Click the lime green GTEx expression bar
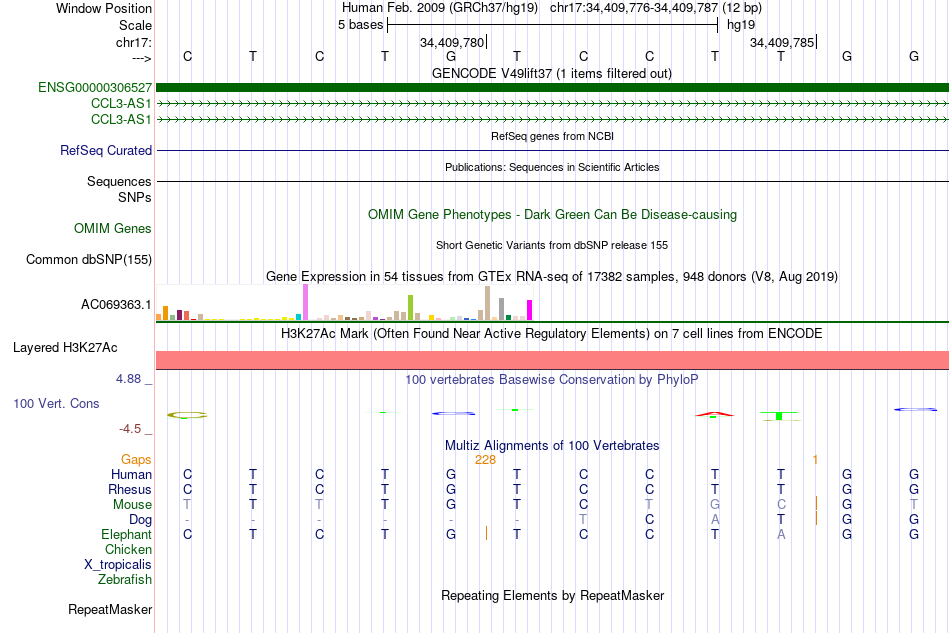Viewport: 950px width, 633px height. pyautogui.click(x=410, y=307)
